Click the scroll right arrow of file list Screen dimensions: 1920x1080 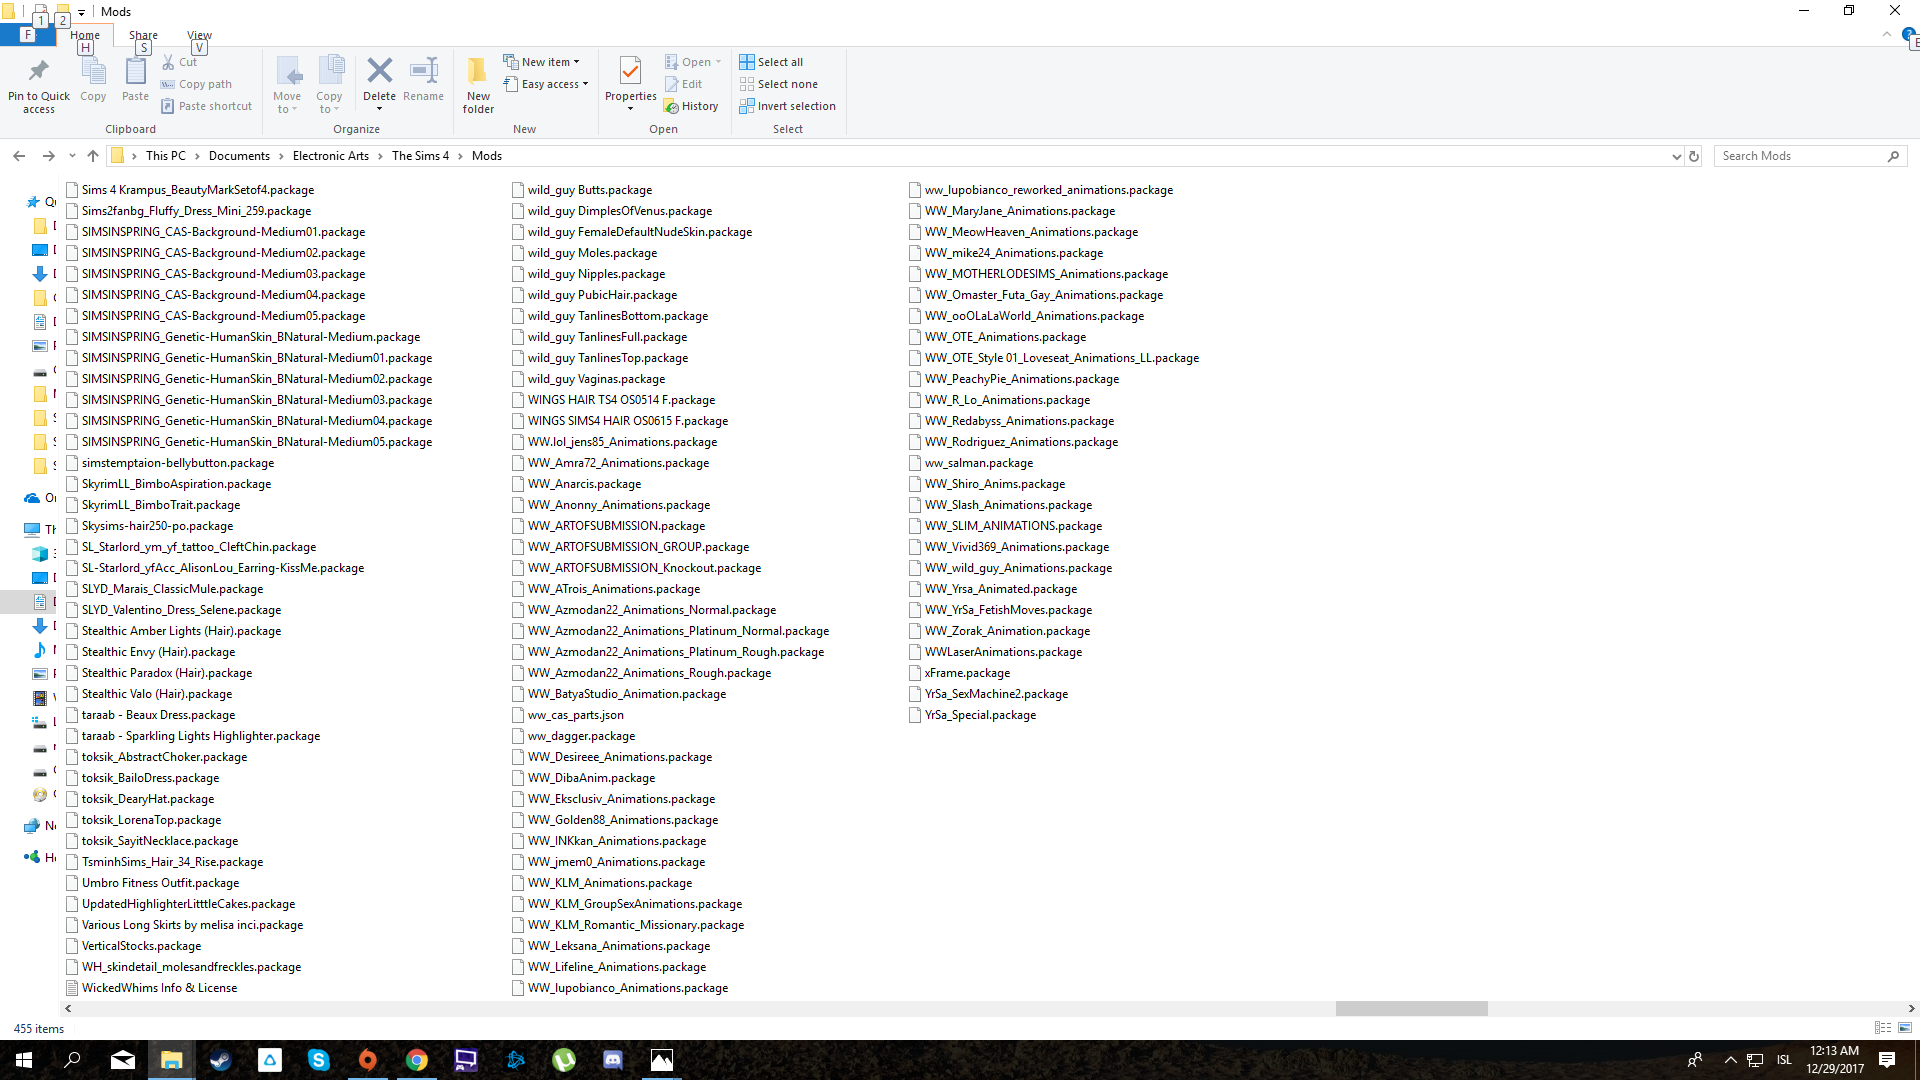[x=1911, y=1009]
